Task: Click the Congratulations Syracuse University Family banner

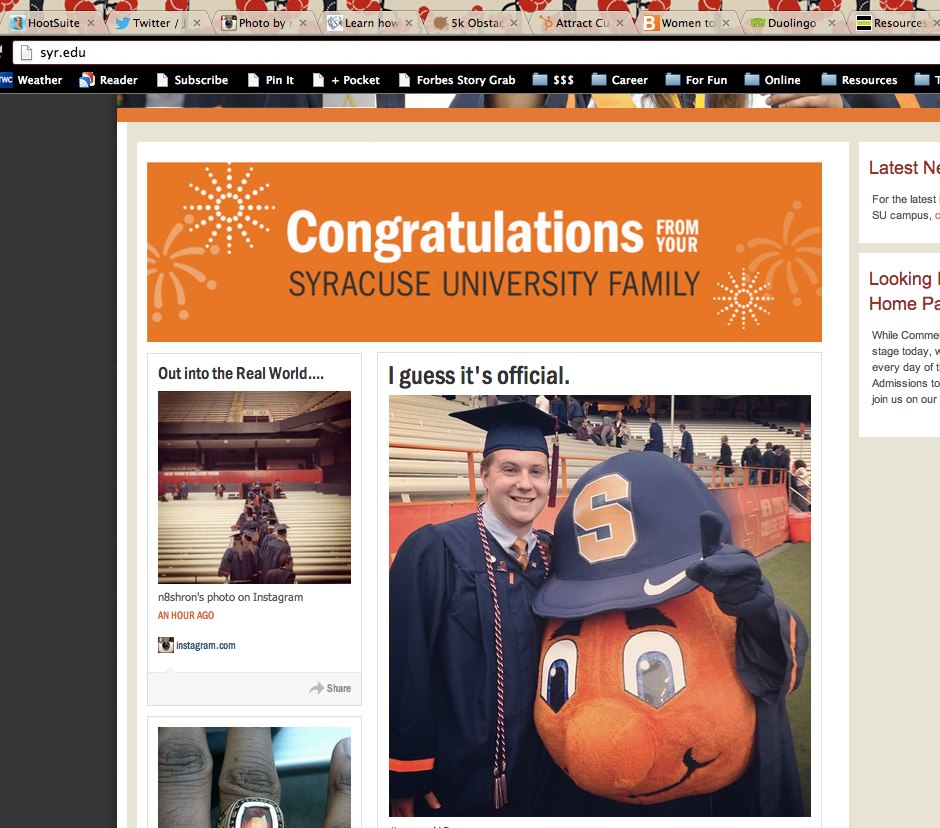Action: pyautogui.click(x=484, y=252)
